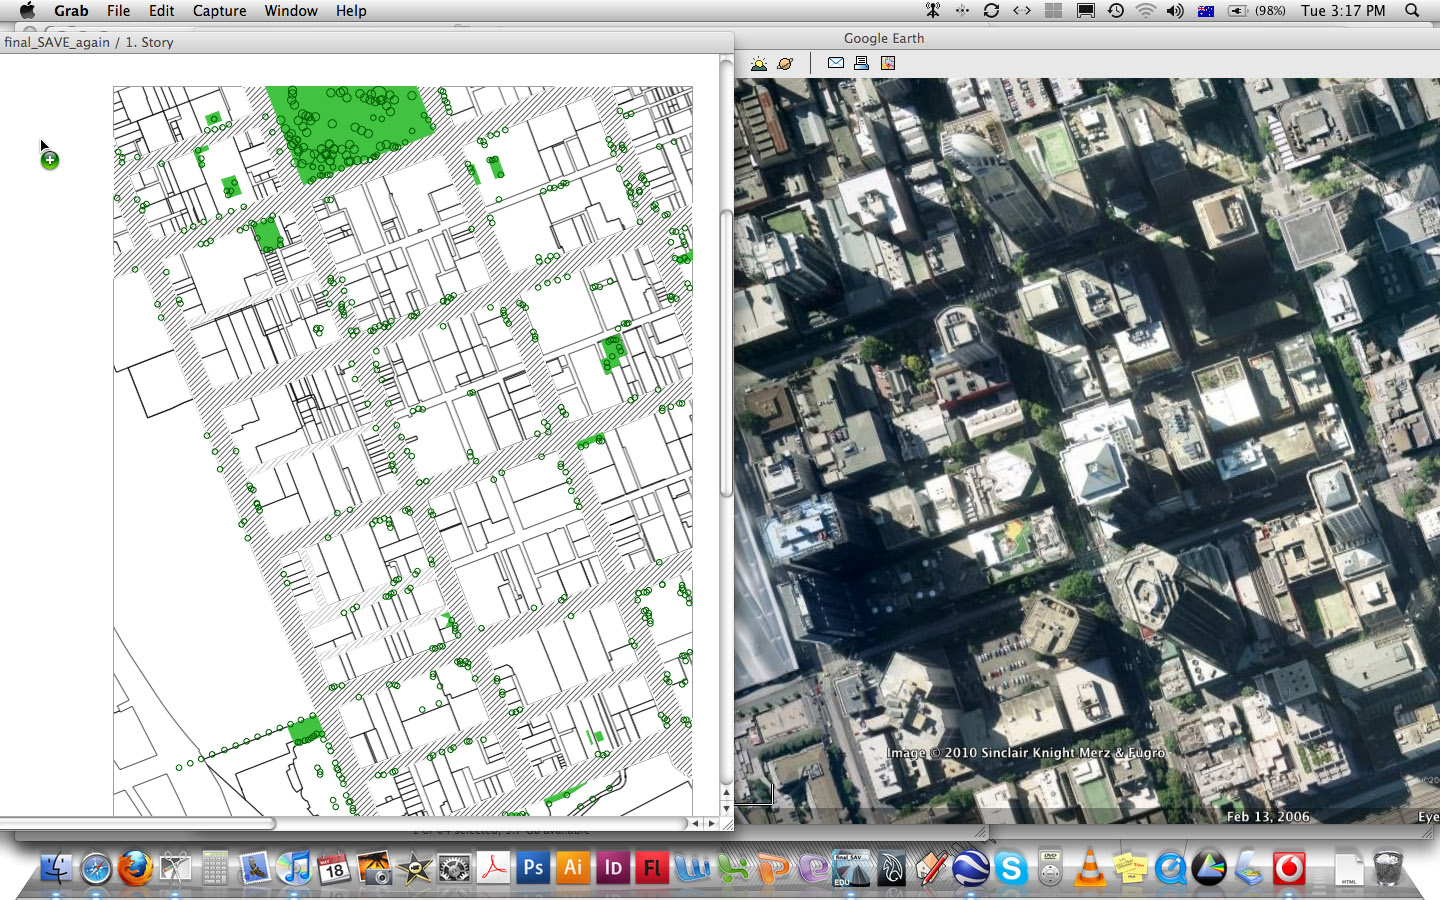Toggle sunlight across the landscape
This screenshot has height=900, width=1440.
click(x=758, y=62)
